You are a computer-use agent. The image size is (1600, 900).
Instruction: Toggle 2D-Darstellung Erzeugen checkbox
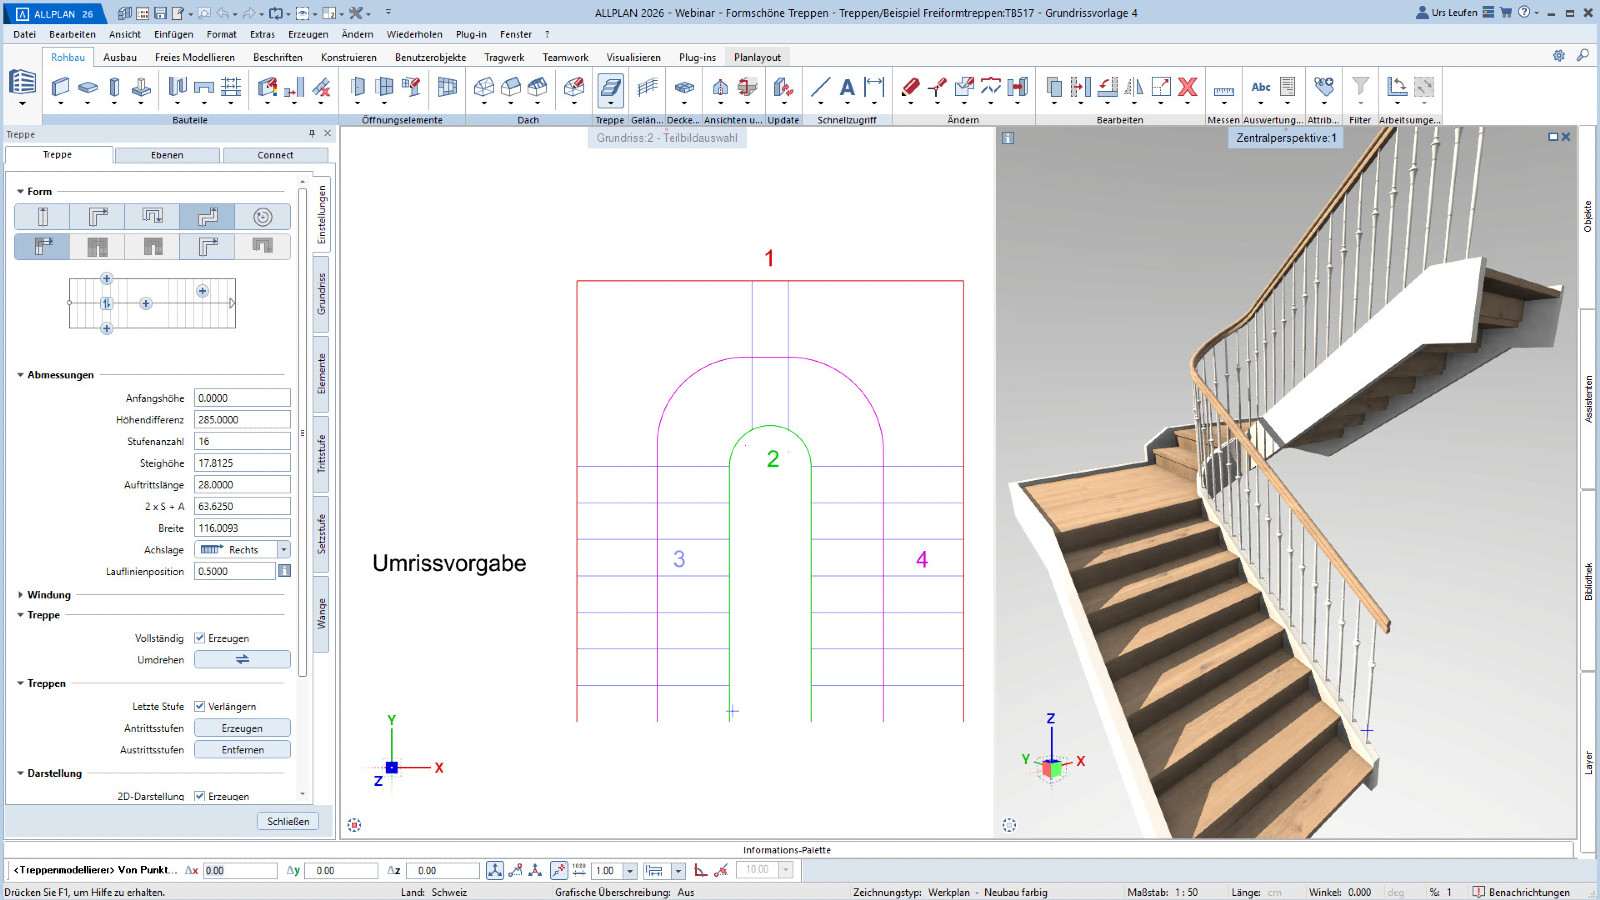pos(200,796)
